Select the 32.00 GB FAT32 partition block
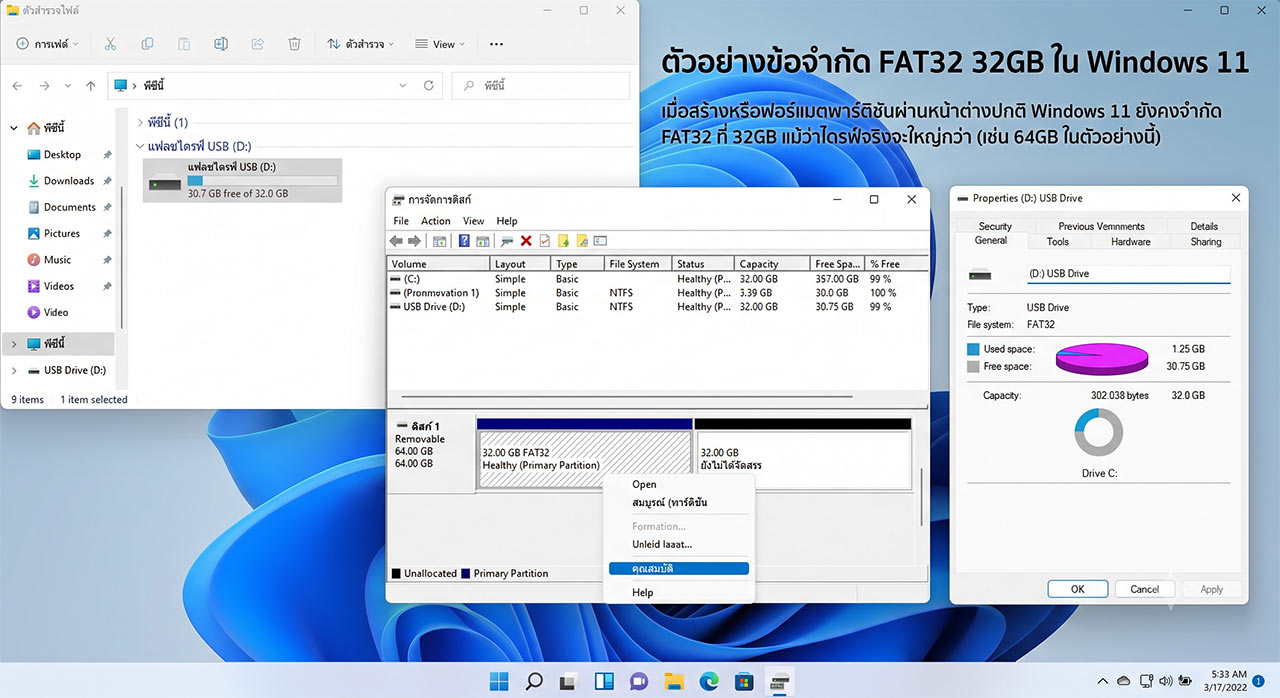The image size is (1280, 698). pyautogui.click(x=585, y=459)
